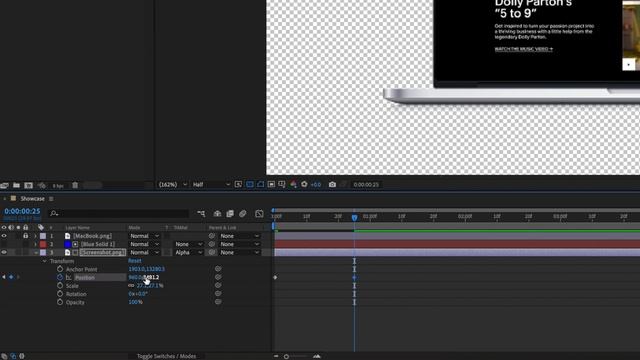Click the channel color icon in viewer toolbar
Screen dimensions: 640x360
point(293,185)
